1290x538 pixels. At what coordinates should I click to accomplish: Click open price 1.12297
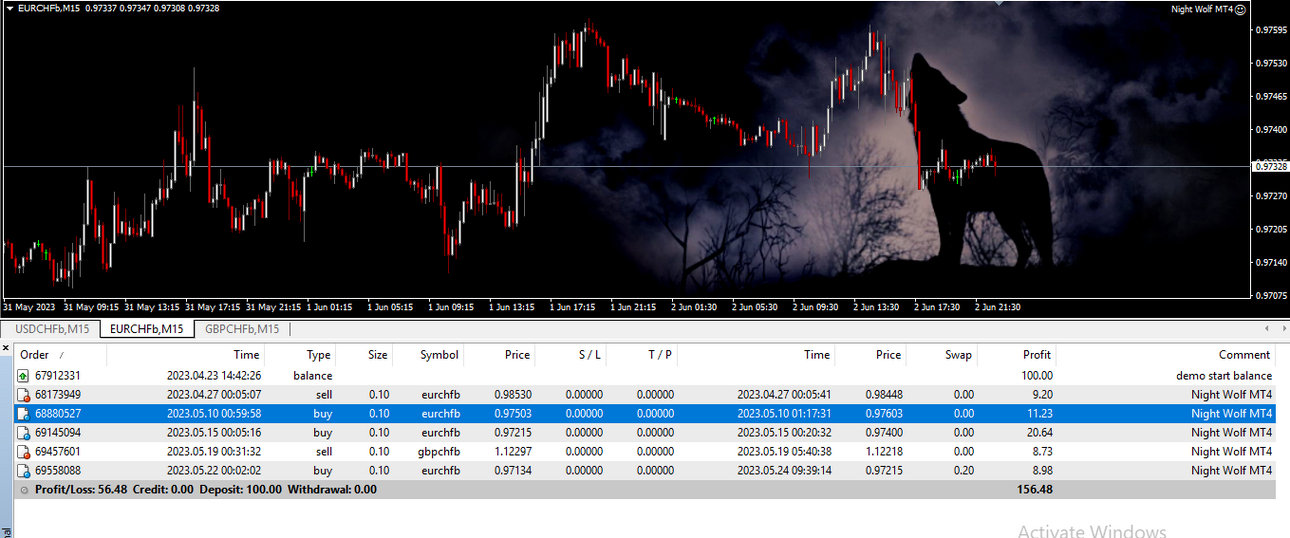512,452
